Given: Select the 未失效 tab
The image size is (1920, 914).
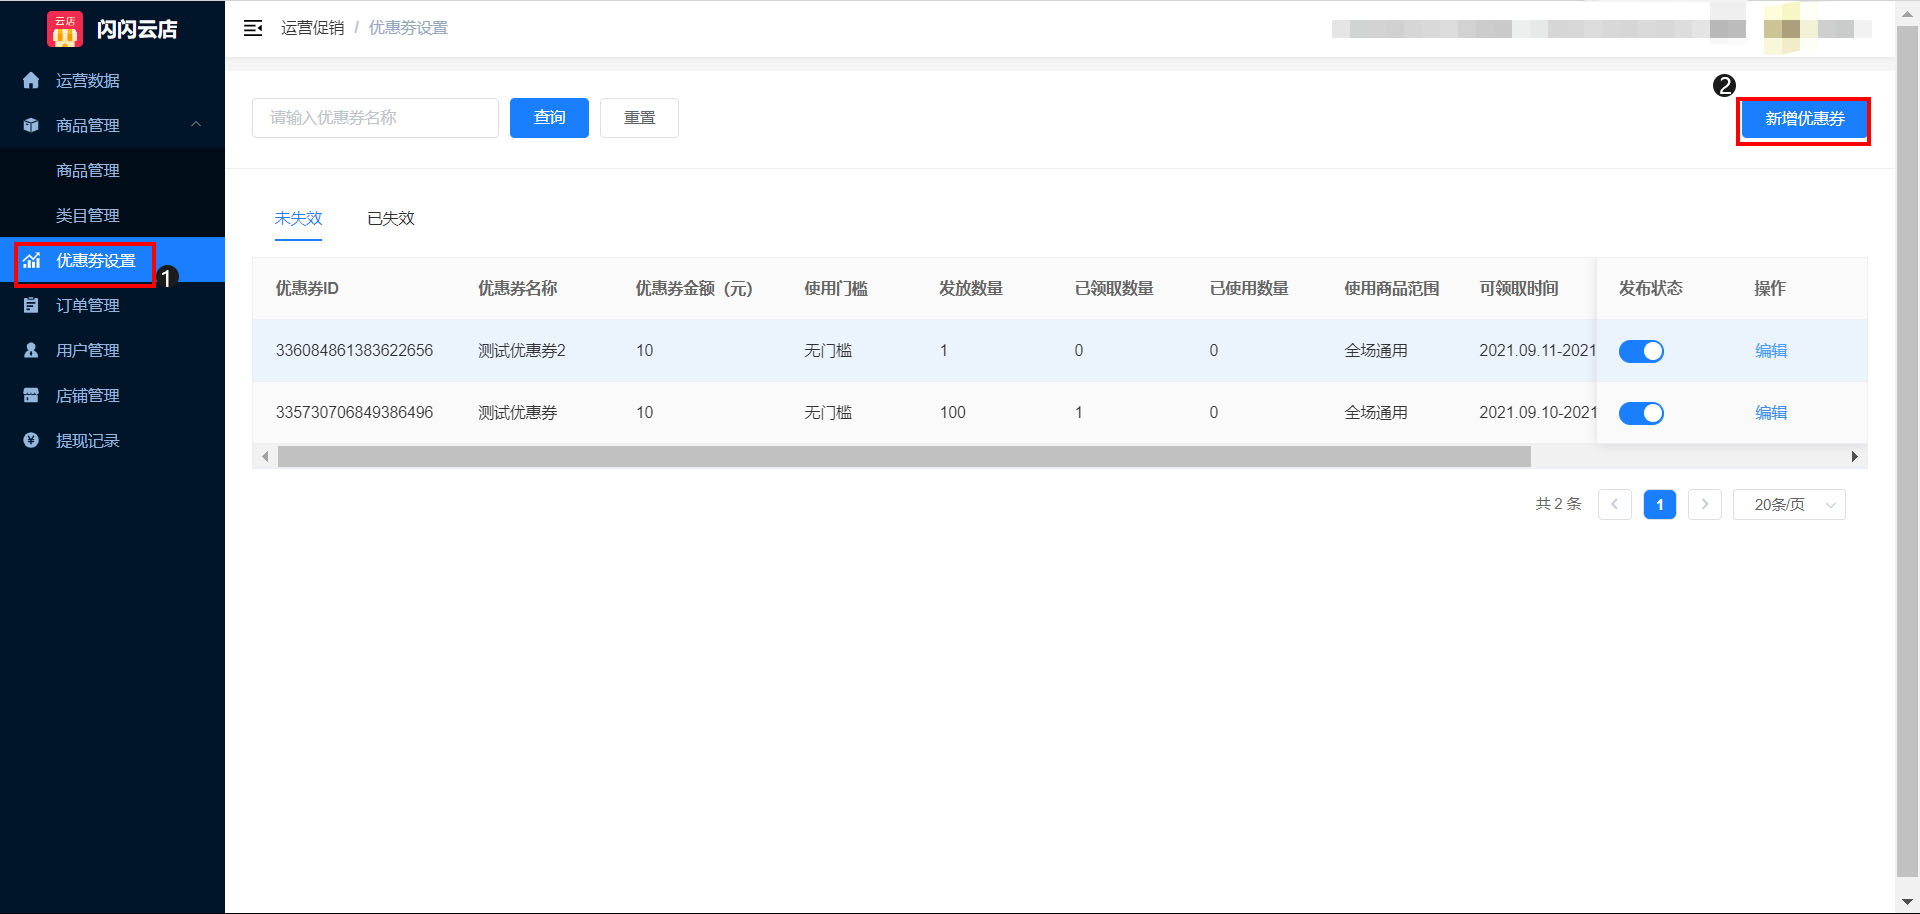Looking at the screenshot, I should (x=298, y=218).
